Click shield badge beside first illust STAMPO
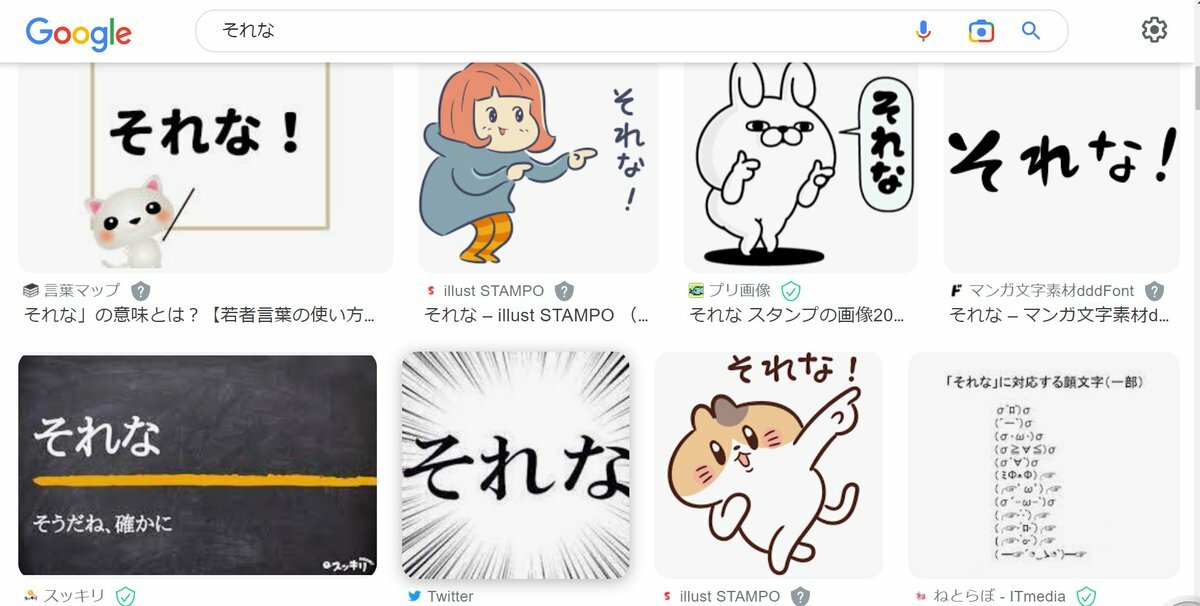This screenshot has width=1200, height=606. click(x=564, y=291)
